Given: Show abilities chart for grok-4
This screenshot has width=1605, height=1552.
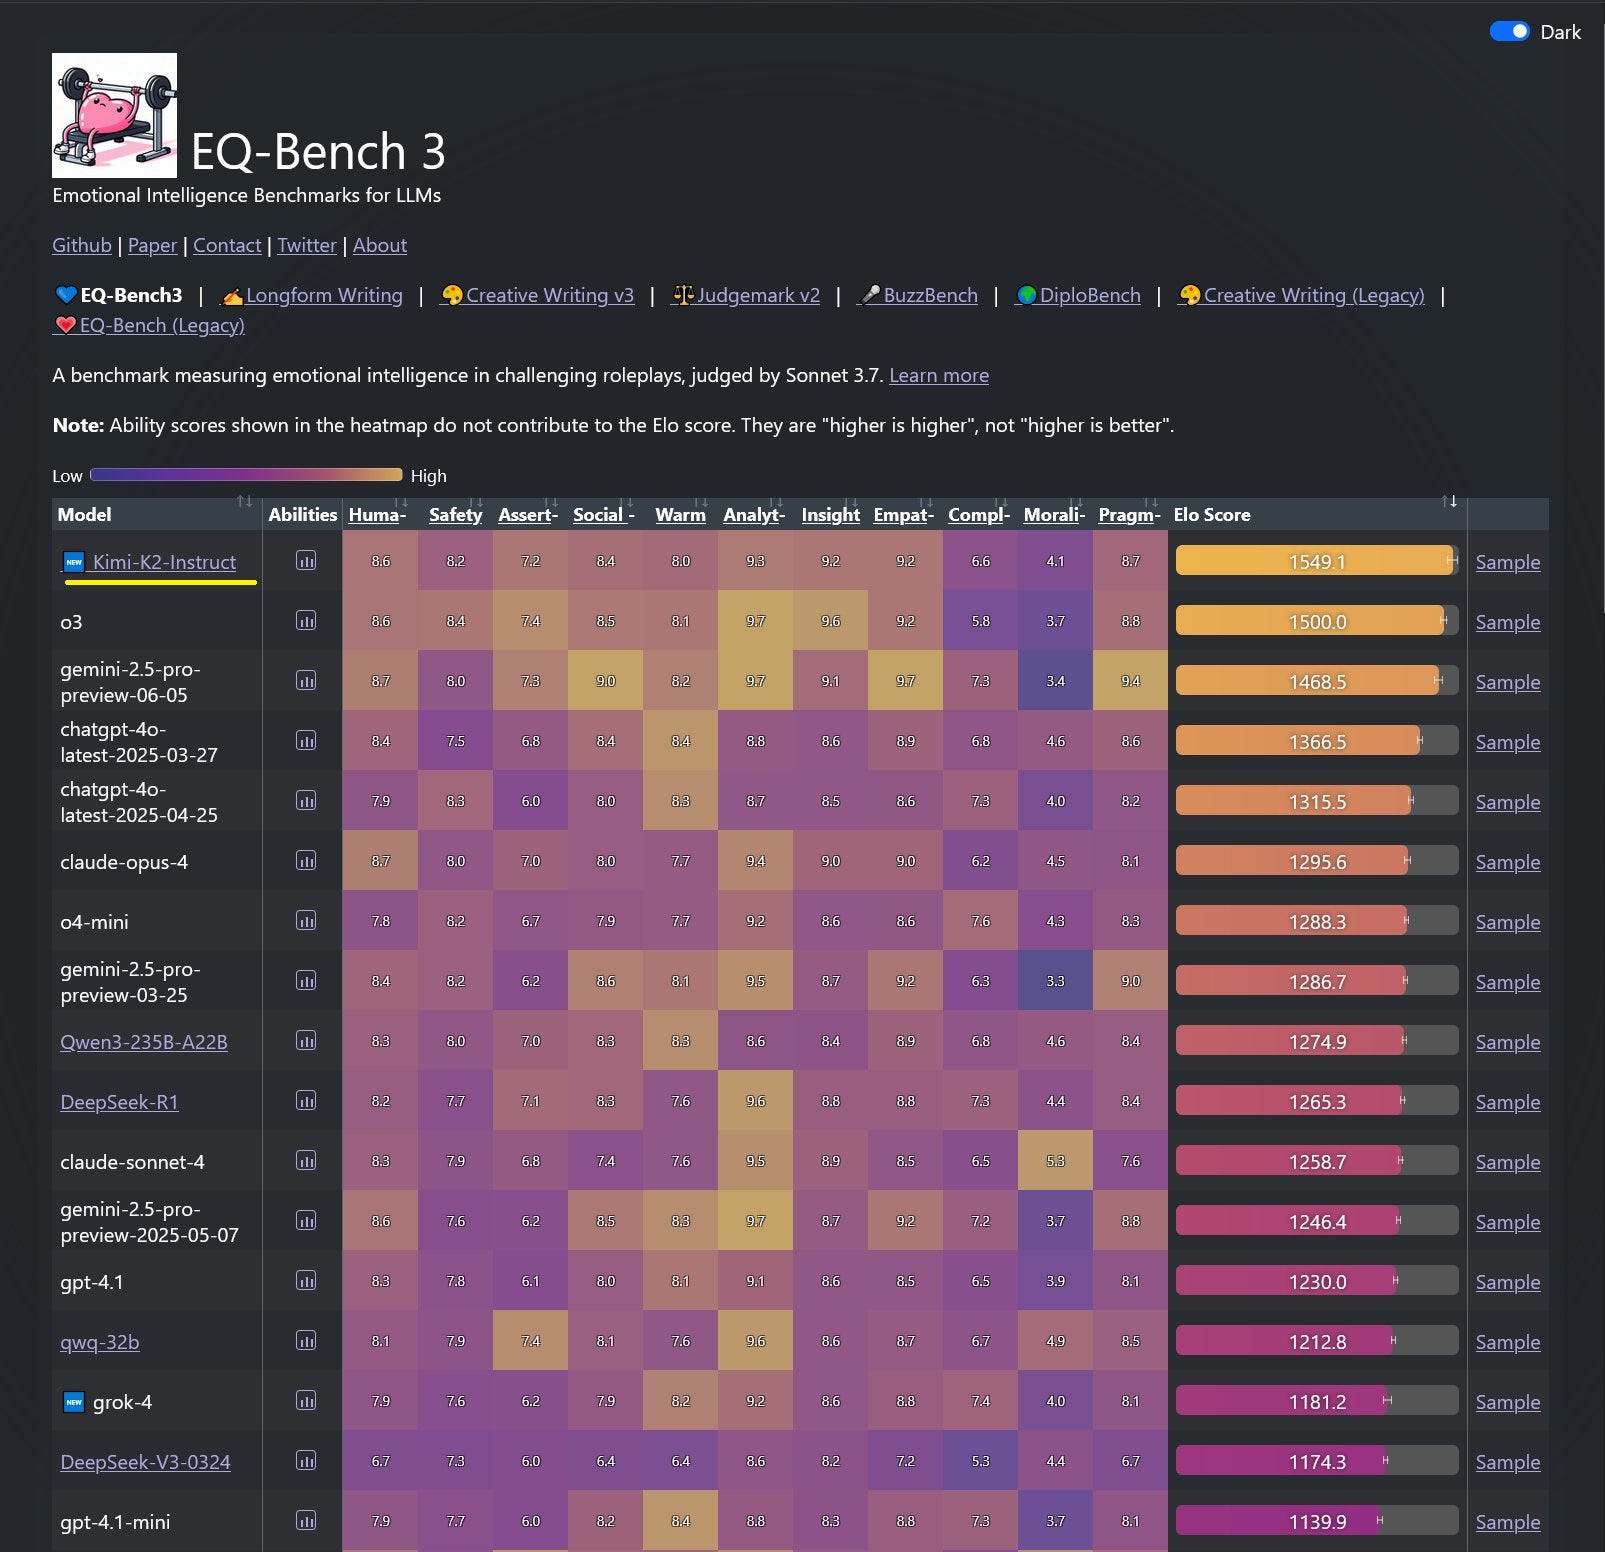Looking at the screenshot, I should coord(306,1400).
